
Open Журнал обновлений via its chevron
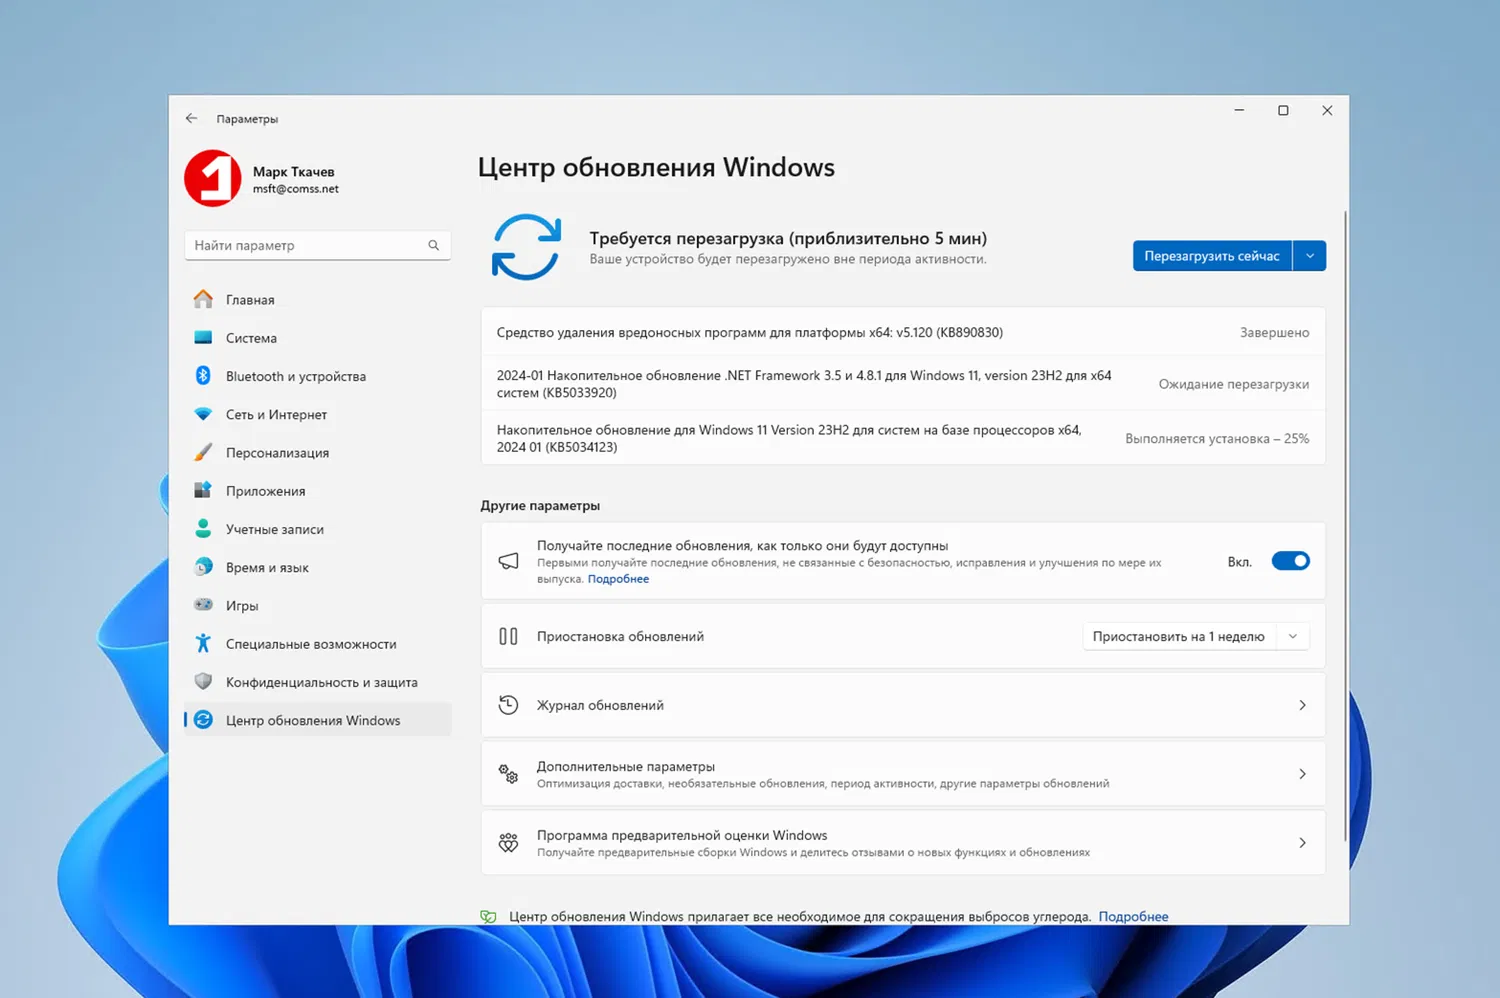[x=1302, y=705]
